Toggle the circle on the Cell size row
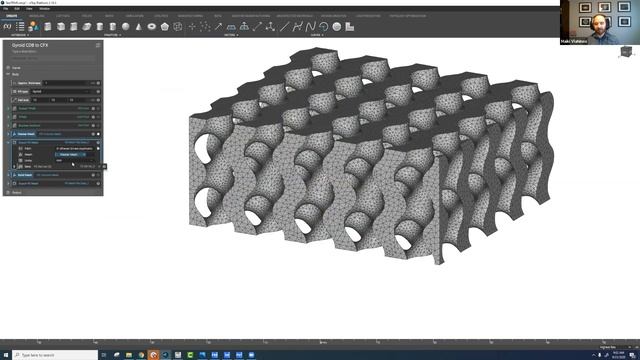Viewport: 640px width, 360px height. click(98, 100)
